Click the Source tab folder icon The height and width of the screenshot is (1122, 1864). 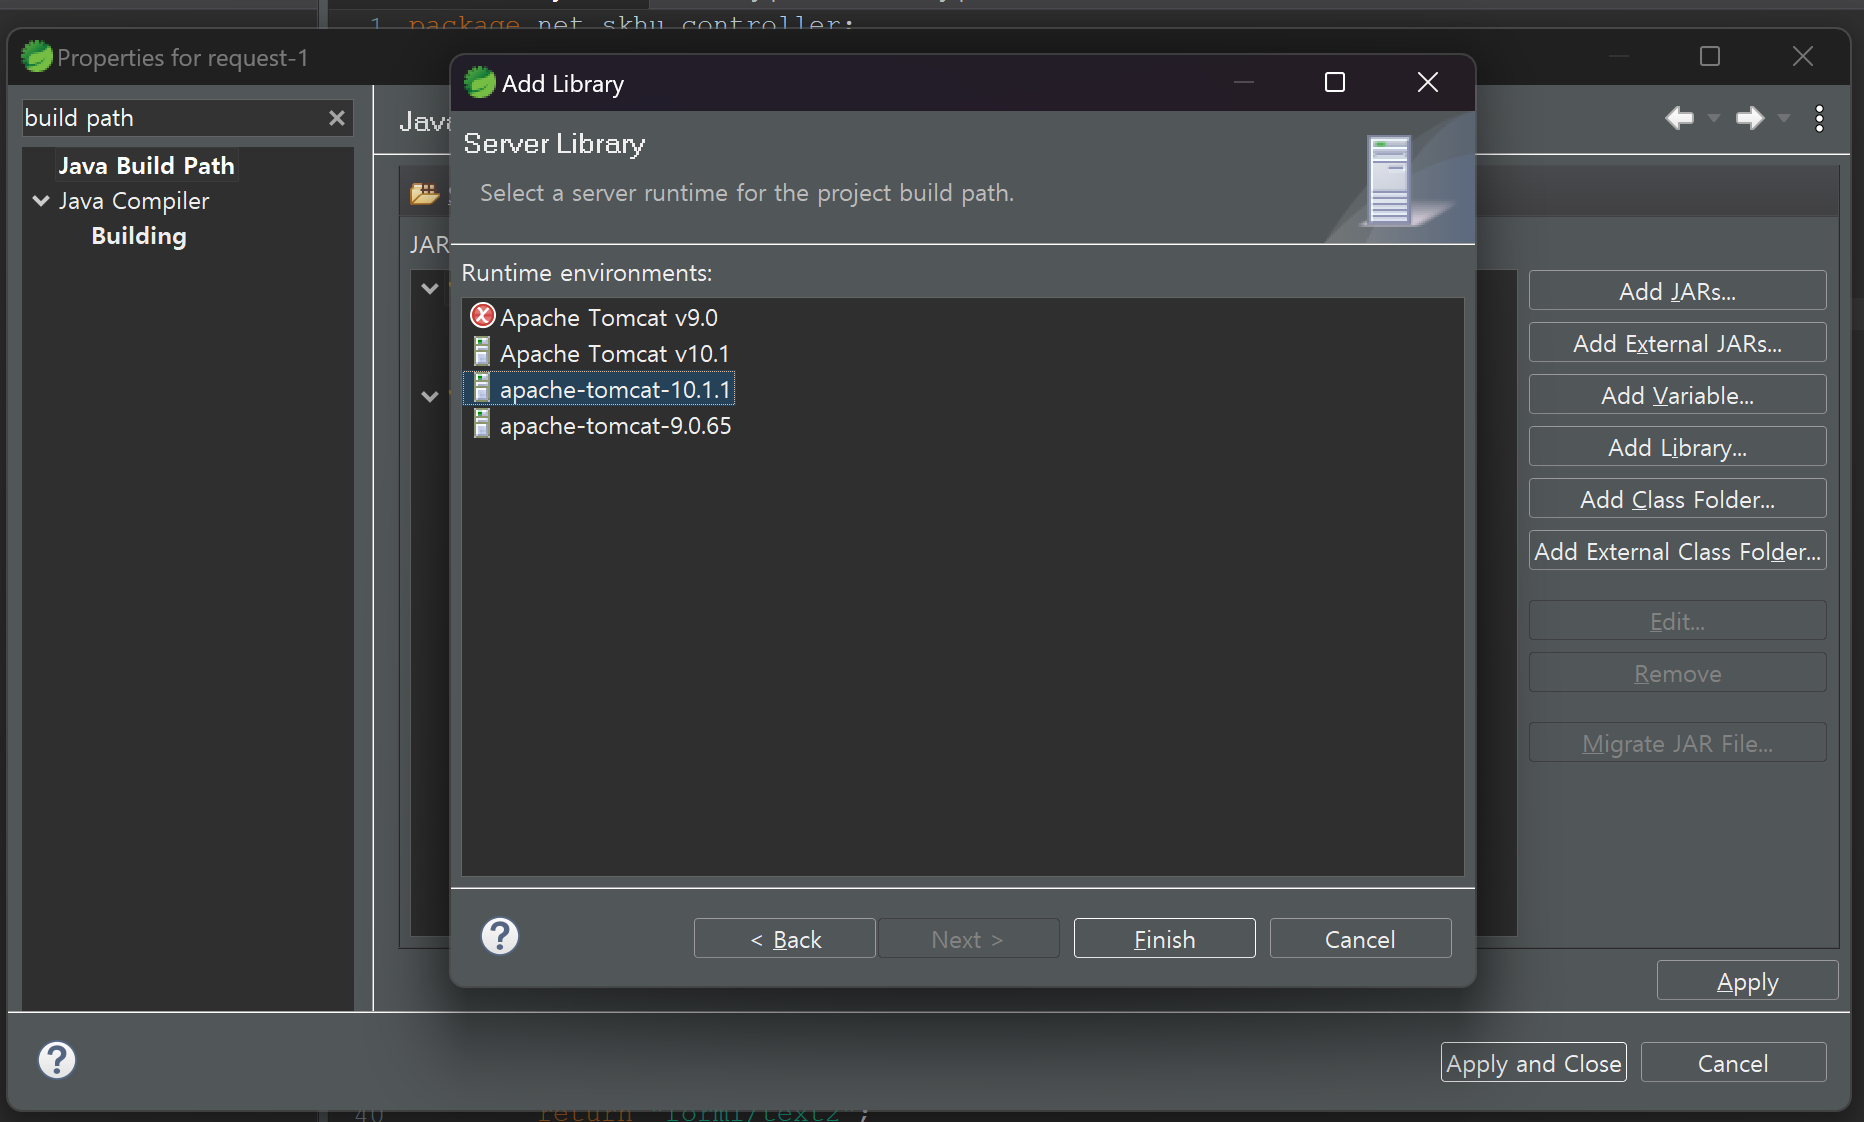424,193
